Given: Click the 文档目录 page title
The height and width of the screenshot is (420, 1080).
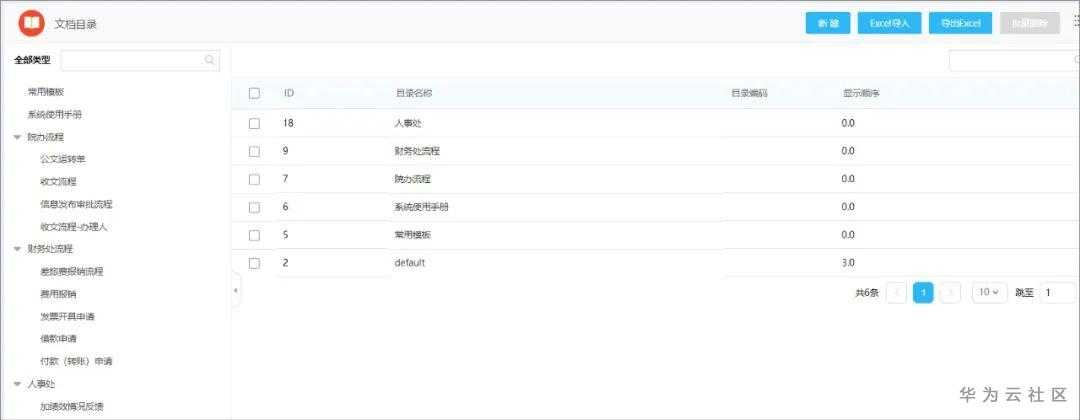Looking at the screenshot, I should (x=75, y=24).
